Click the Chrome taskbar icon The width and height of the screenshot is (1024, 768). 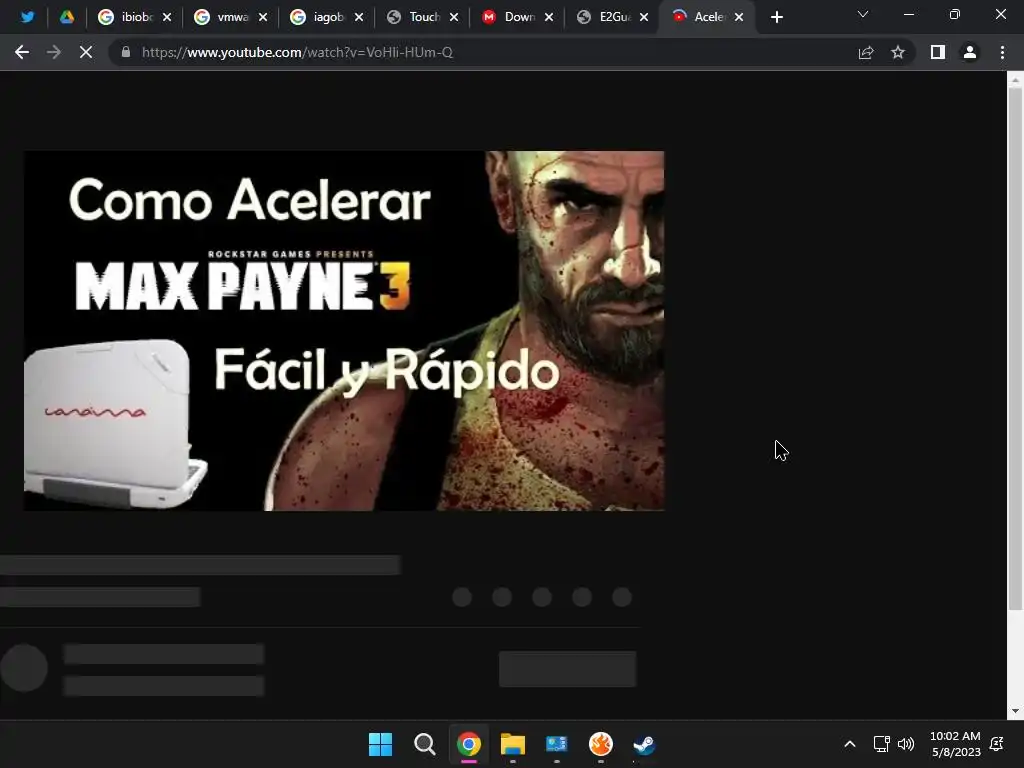click(468, 744)
